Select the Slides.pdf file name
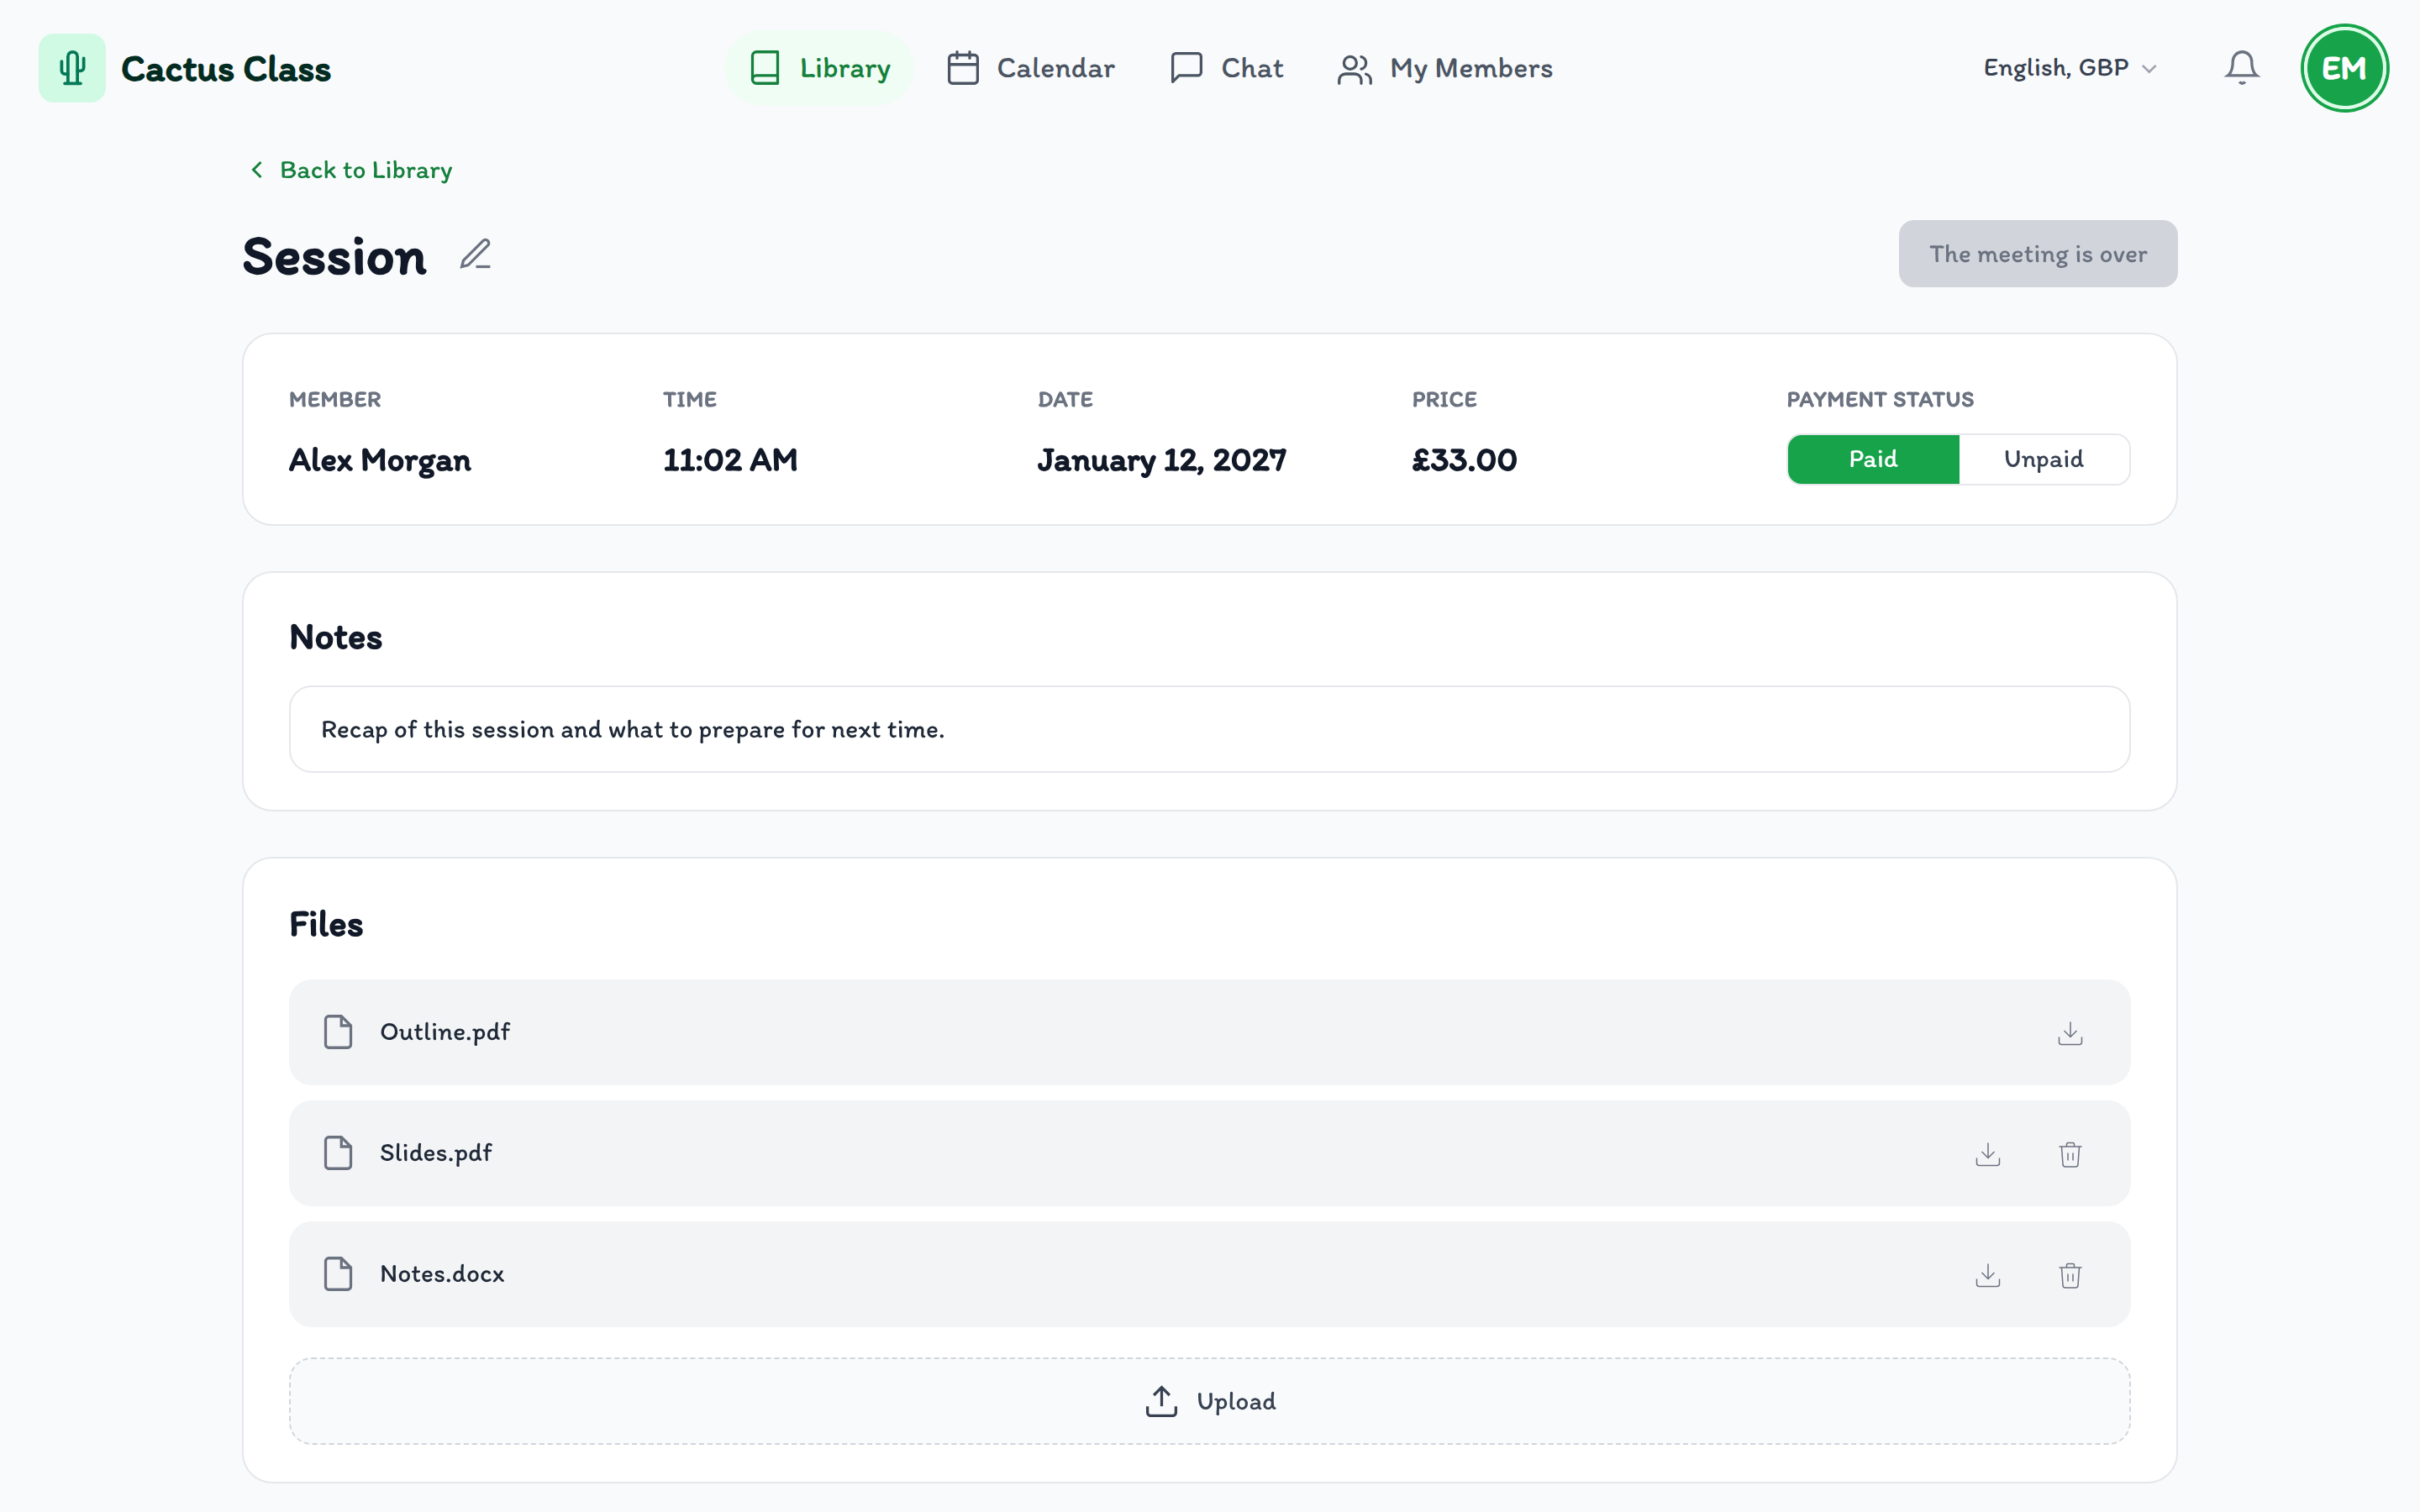 pyautogui.click(x=436, y=1153)
